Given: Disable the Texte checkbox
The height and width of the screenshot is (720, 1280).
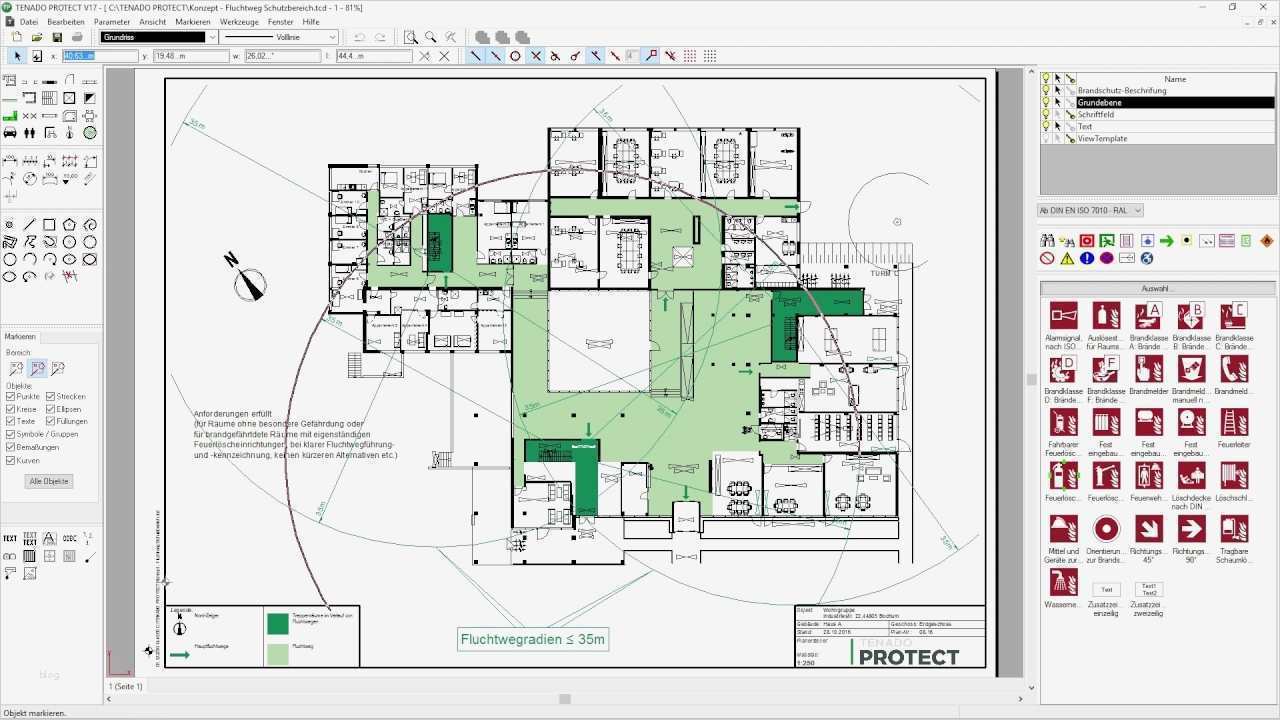Looking at the screenshot, I should pos(10,422).
